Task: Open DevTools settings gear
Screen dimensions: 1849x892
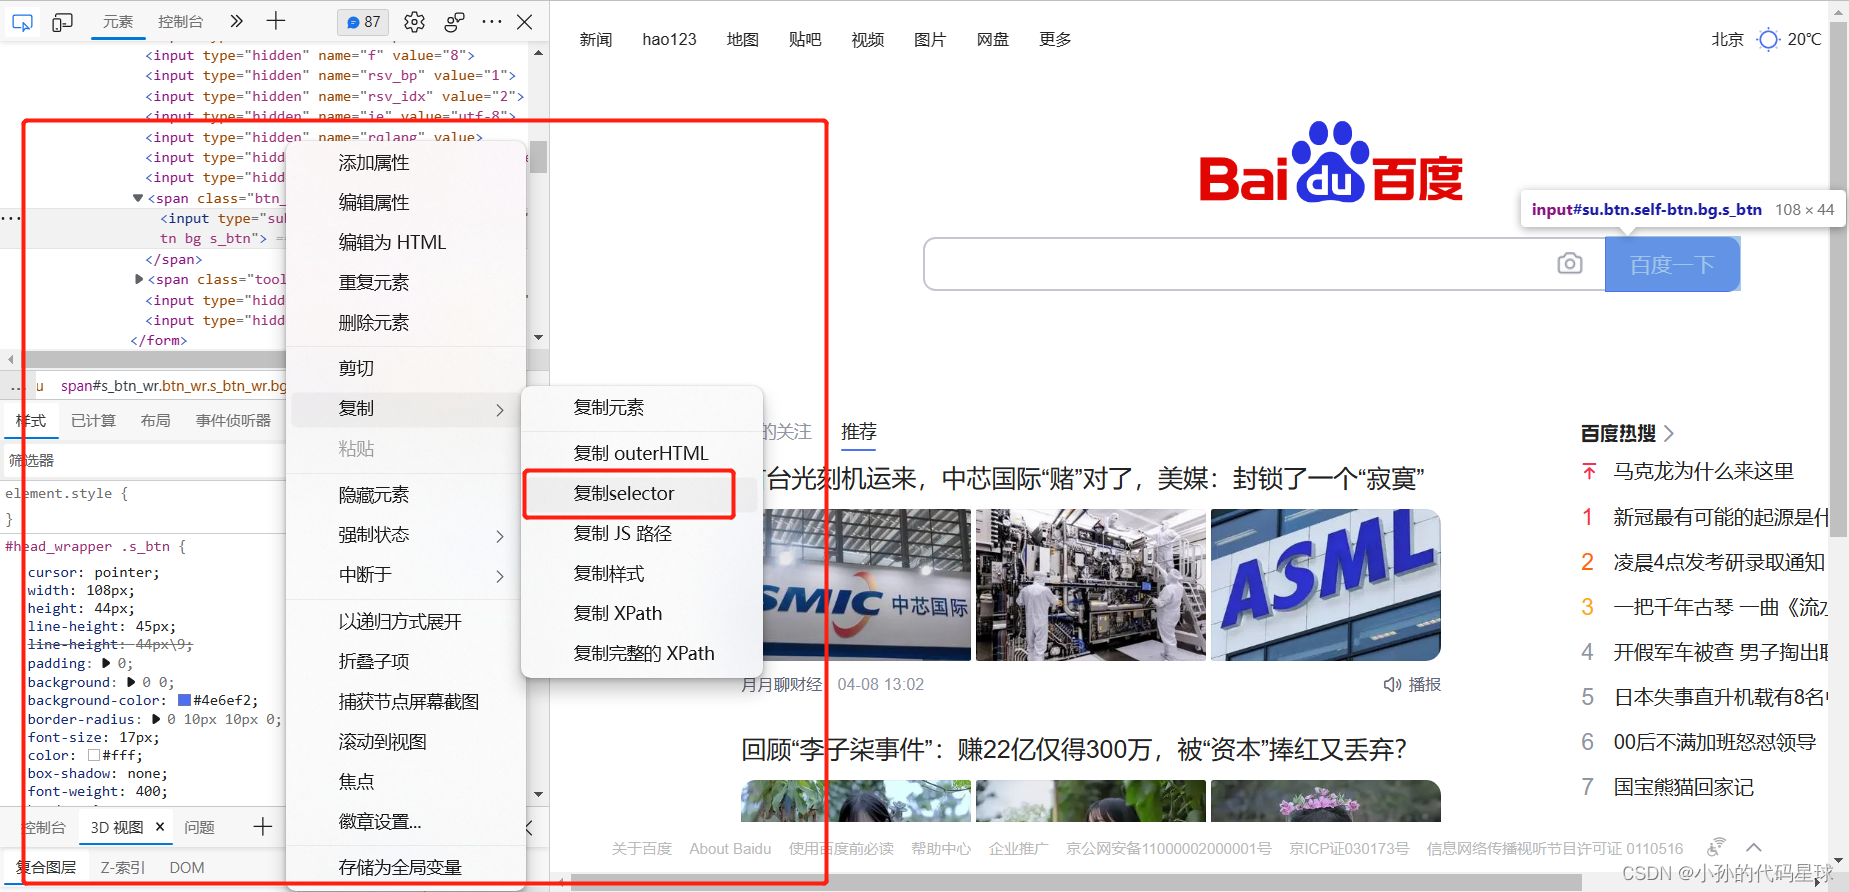Action: pyautogui.click(x=414, y=22)
